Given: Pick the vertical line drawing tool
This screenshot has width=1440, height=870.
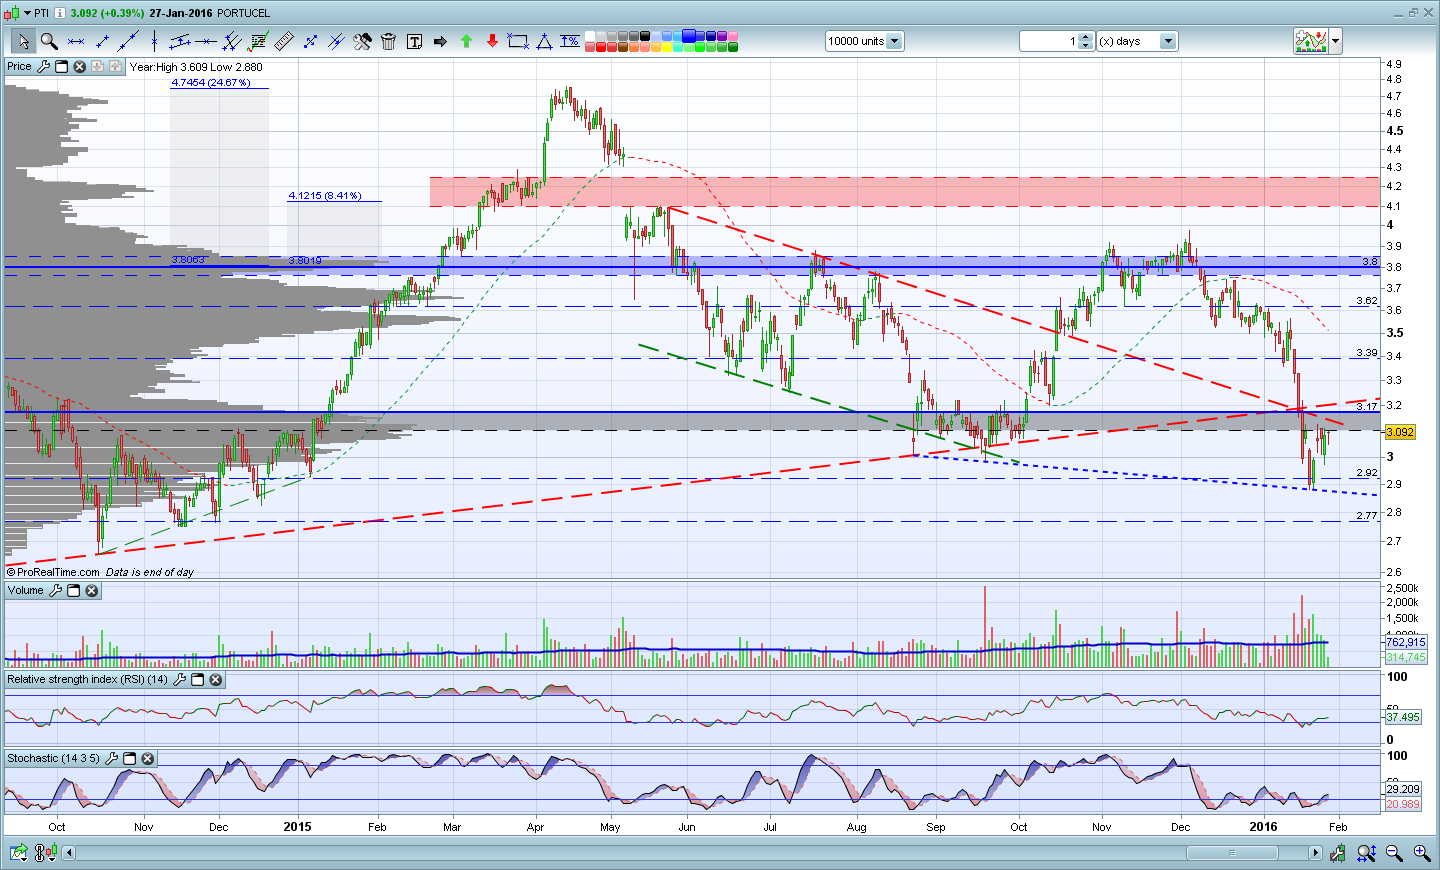Looking at the screenshot, I should coord(154,41).
